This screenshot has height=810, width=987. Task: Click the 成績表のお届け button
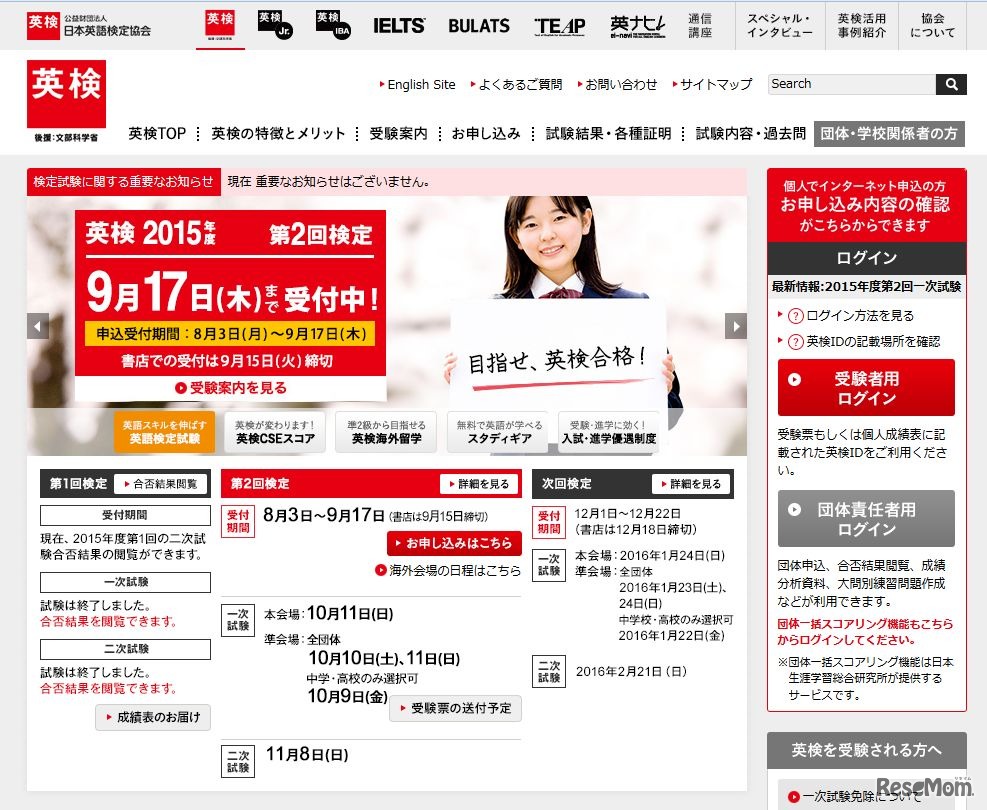pyautogui.click(x=153, y=717)
